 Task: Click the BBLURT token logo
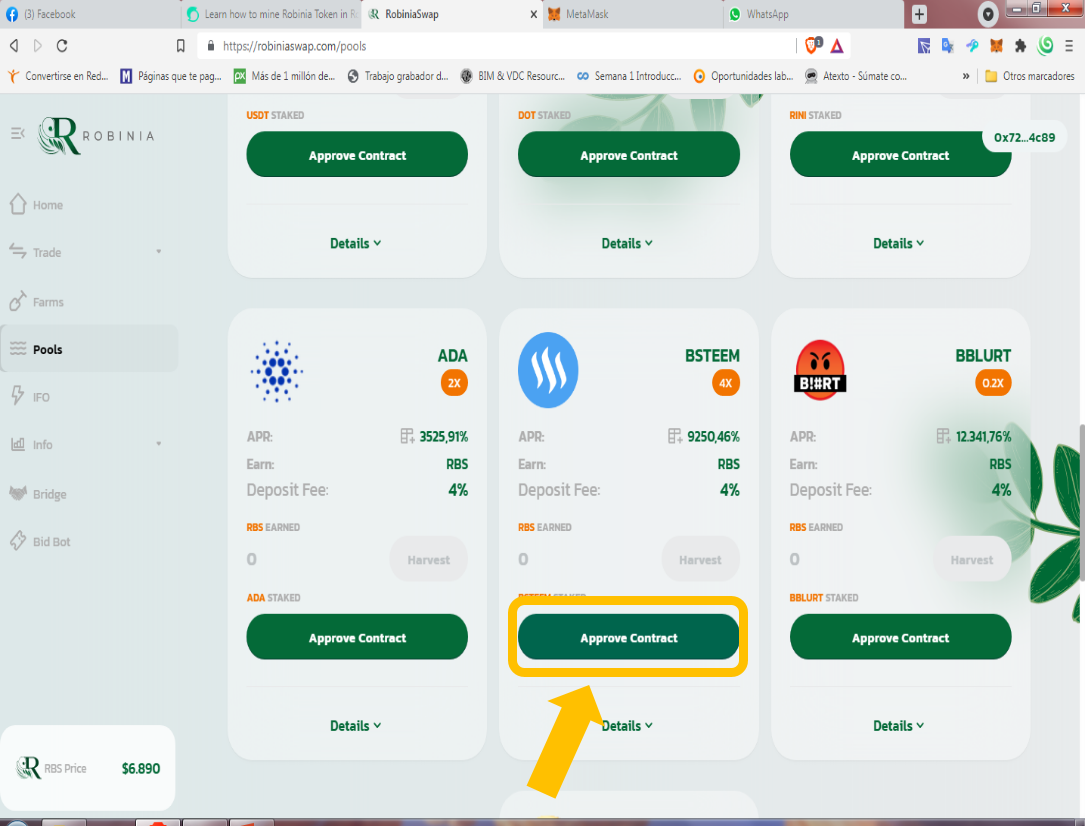pos(820,370)
